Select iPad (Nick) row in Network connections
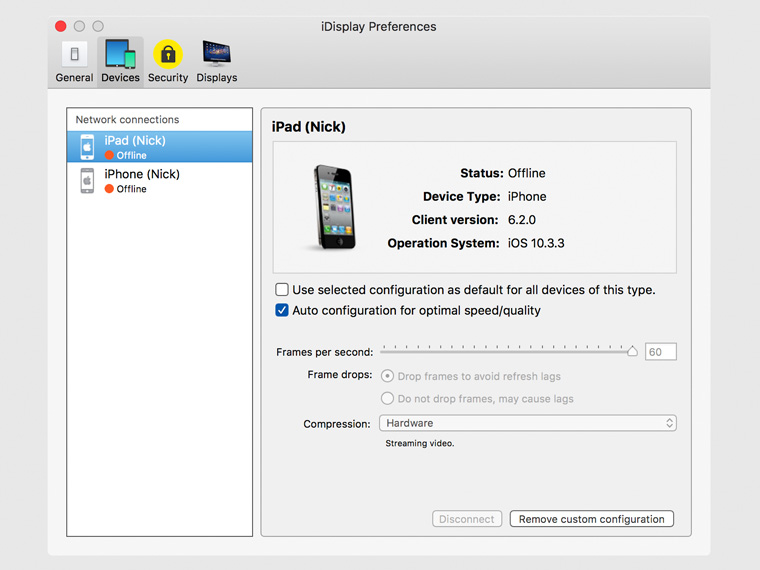Image resolution: width=760 pixels, height=570 pixels. point(160,147)
